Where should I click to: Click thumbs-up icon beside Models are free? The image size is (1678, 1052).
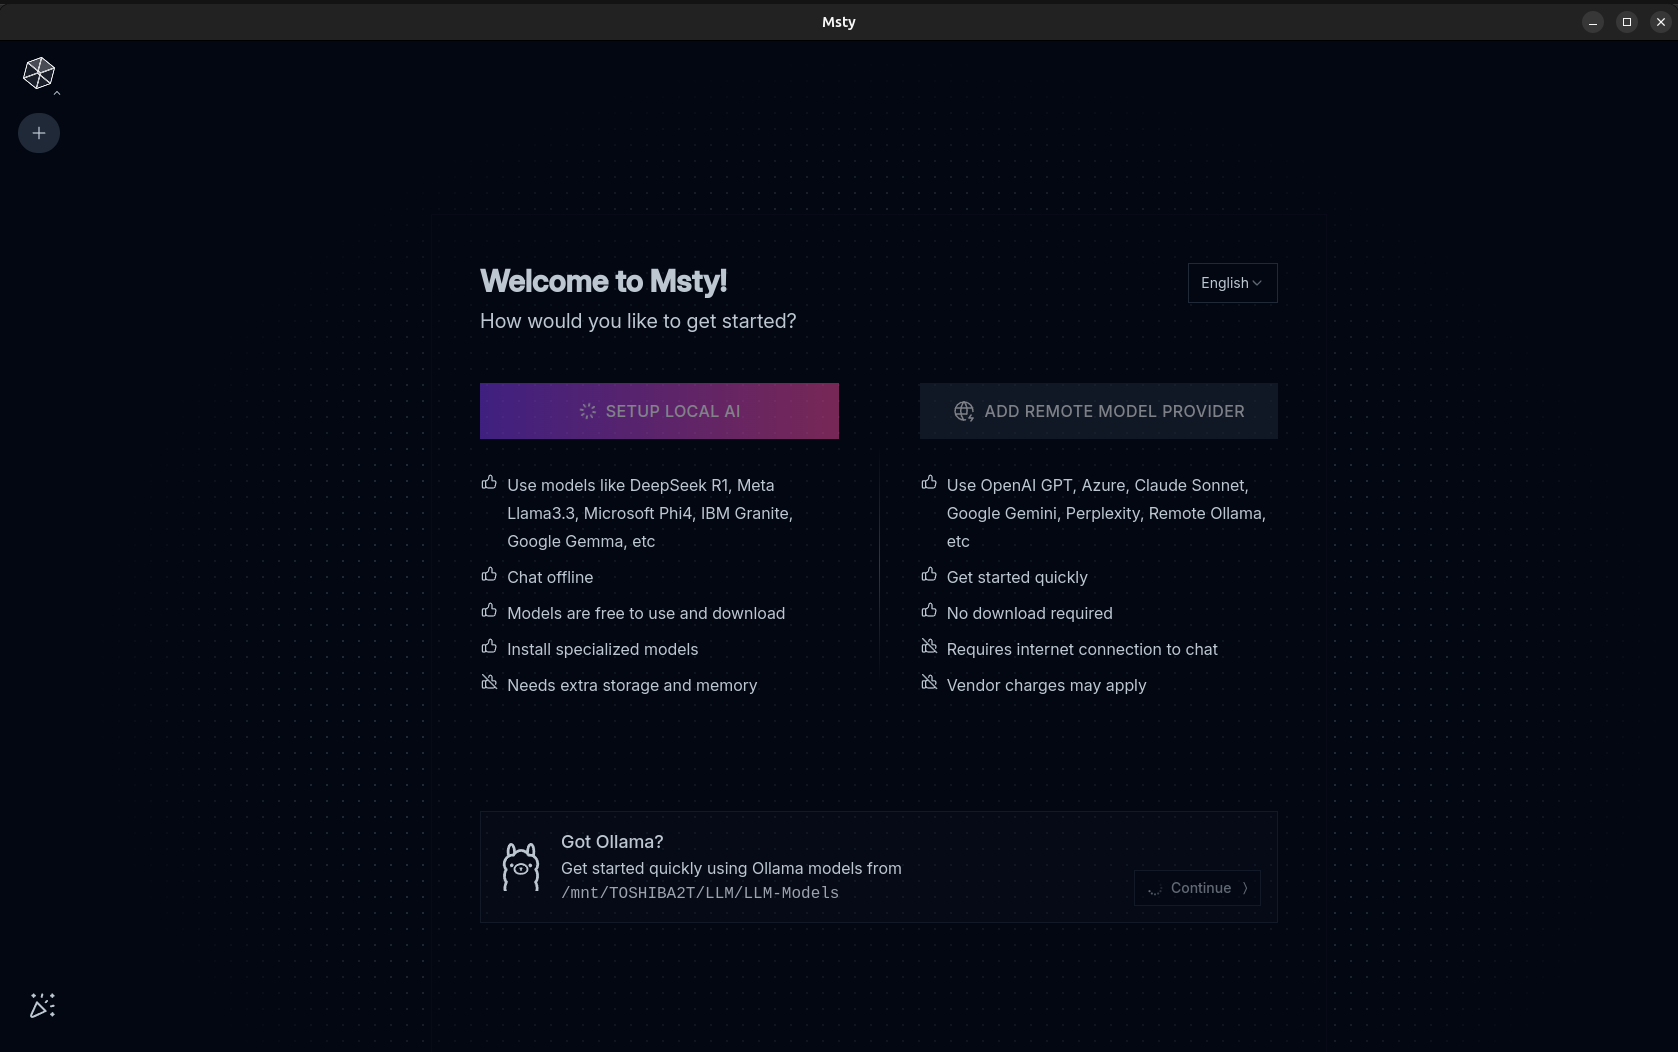point(489,611)
